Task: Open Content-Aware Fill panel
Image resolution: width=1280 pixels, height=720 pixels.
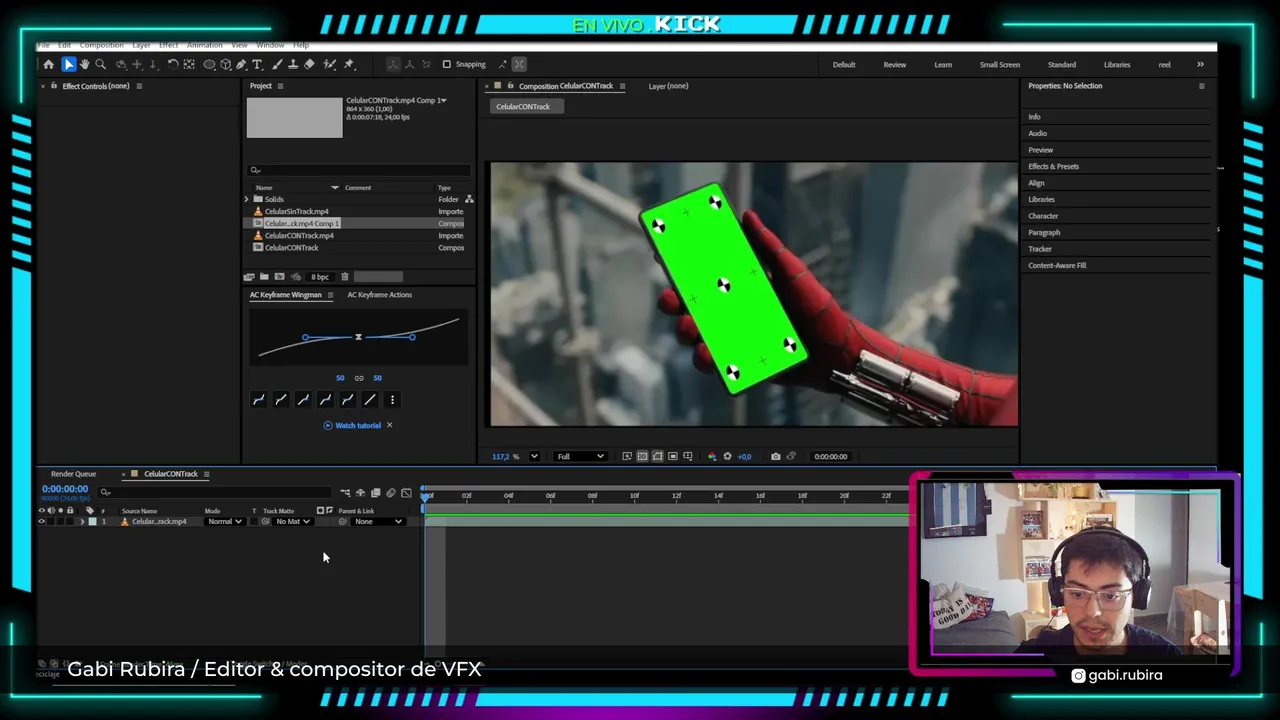Action: point(1057,266)
